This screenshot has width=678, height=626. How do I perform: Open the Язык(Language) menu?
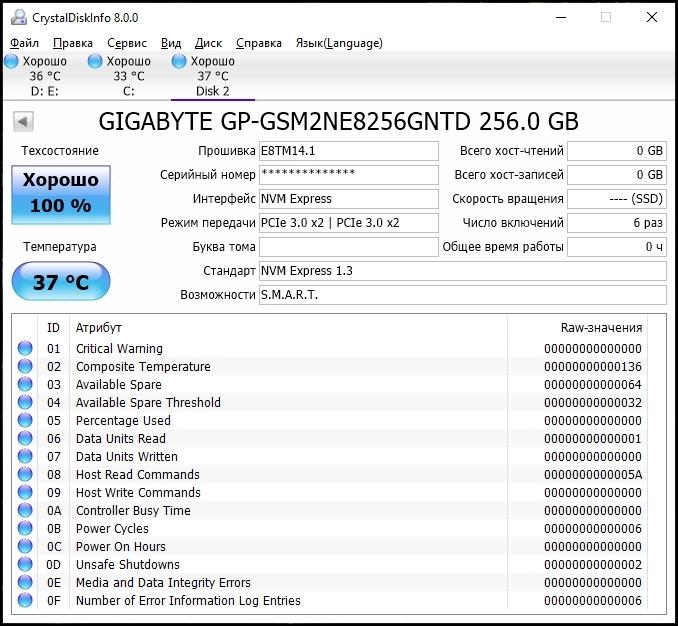click(x=339, y=43)
